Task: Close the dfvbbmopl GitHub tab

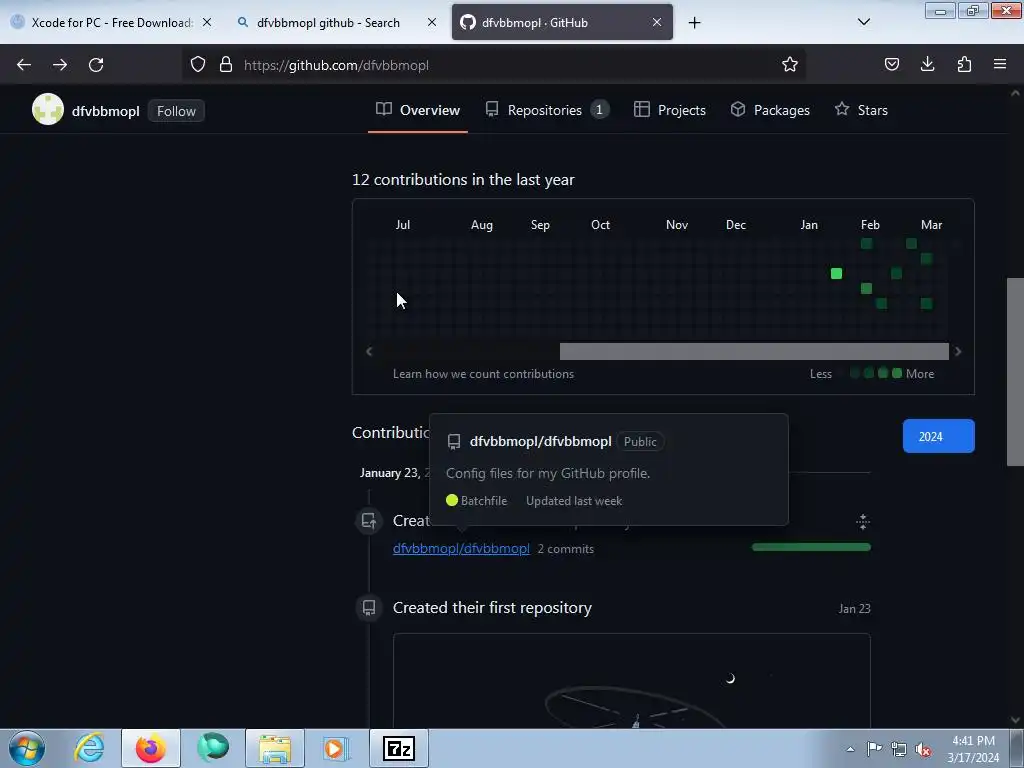Action: coord(657,22)
